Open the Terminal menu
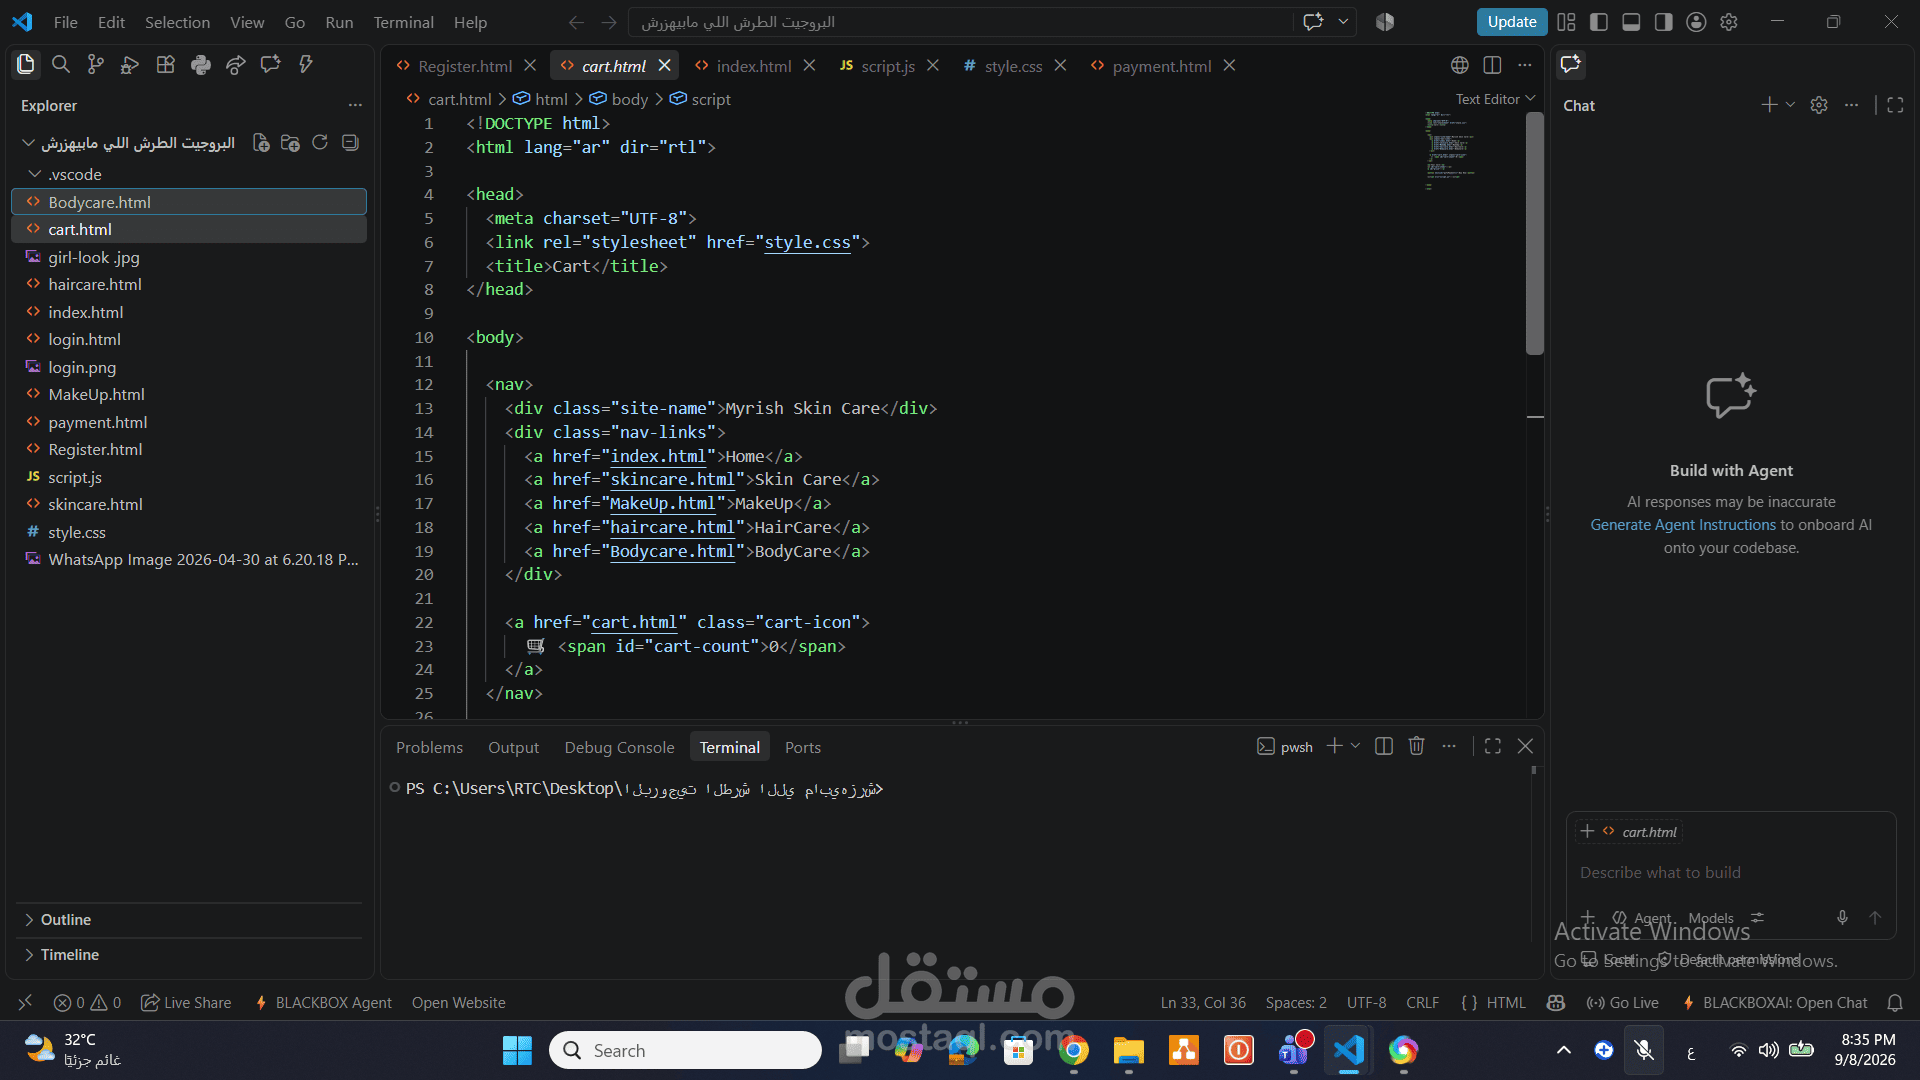Viewport: 1920px width, 1080px height. [x=403, y=22]
